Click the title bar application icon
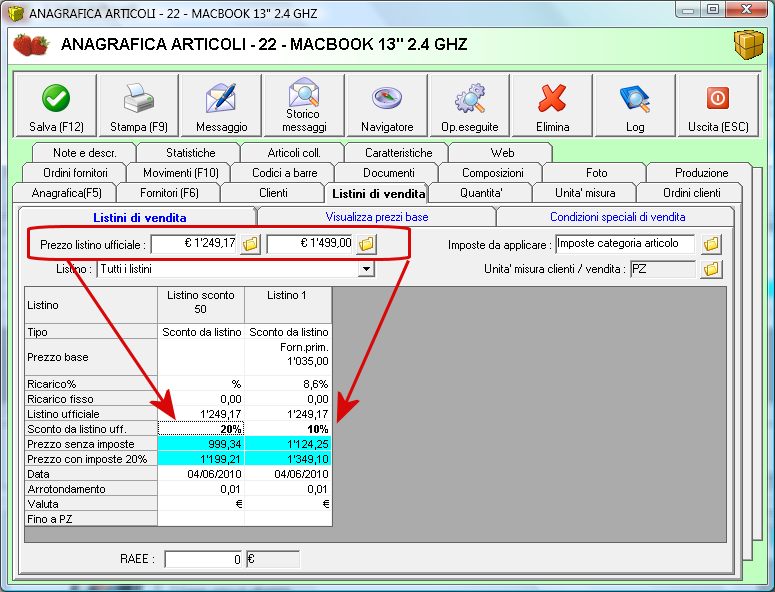Image resolution: width=775 pixels, height=592 pixels. pyautogui.click(x=16, y=13)
